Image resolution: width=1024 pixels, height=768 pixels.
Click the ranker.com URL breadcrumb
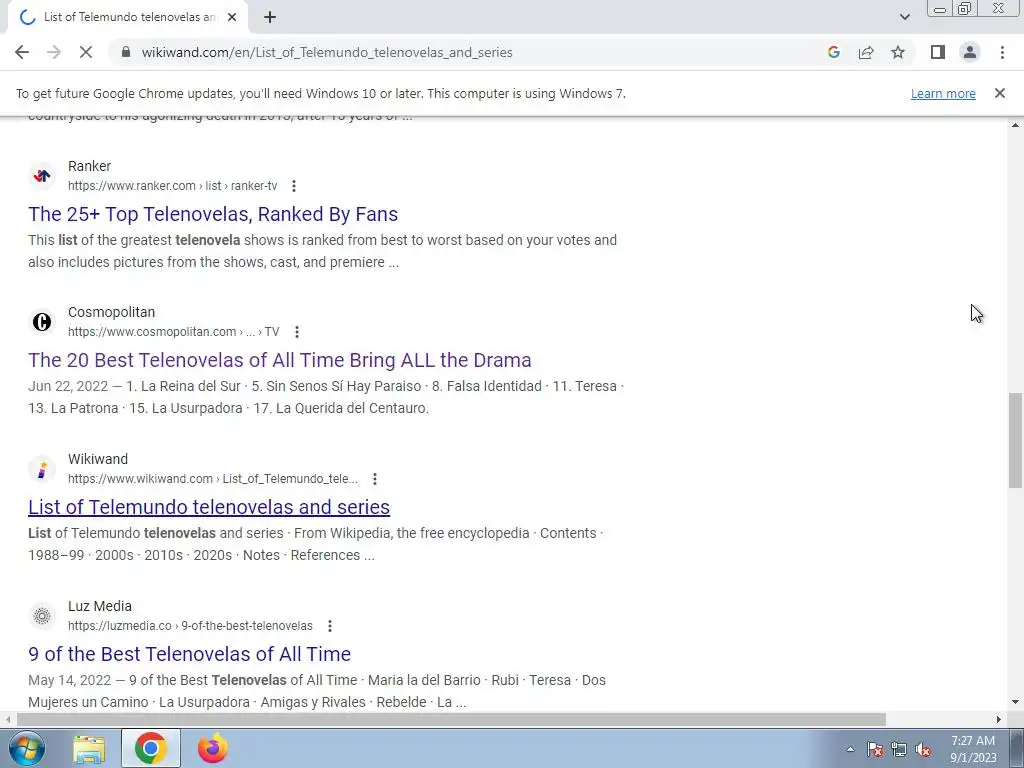point(172,186)
